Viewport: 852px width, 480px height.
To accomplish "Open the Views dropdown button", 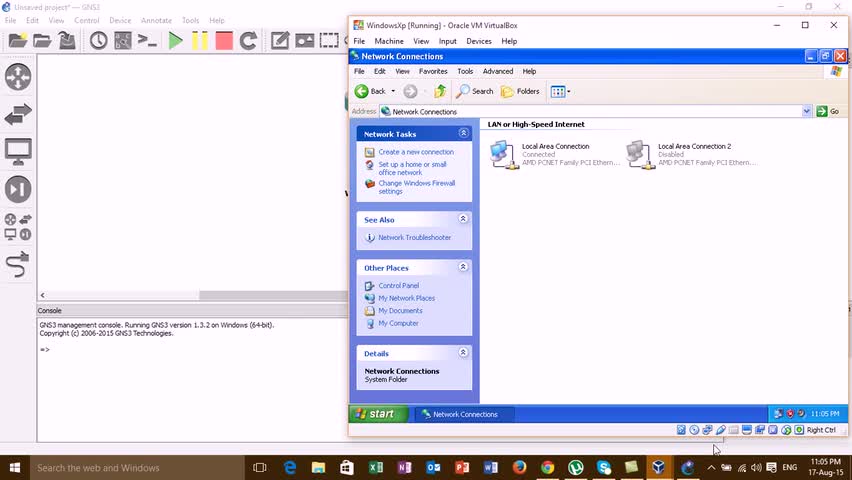I will [x=560, y=91].
